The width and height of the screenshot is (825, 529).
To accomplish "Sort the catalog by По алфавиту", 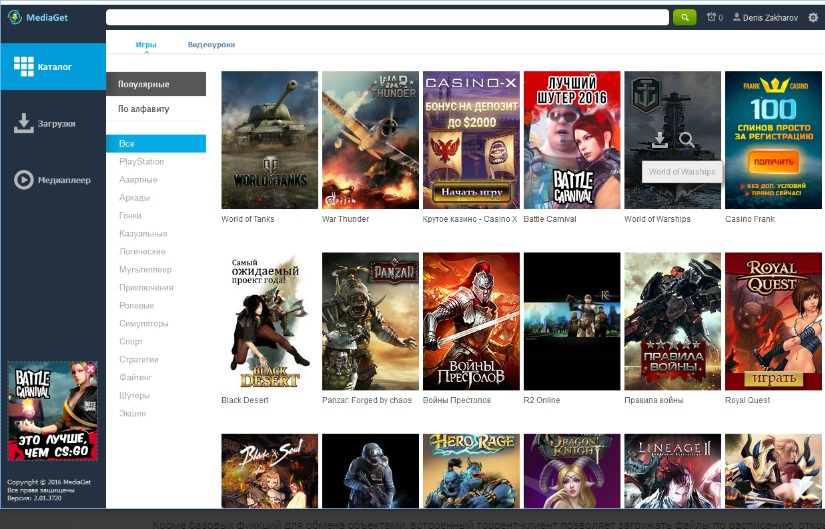I will pyautogui.click(x=144, y=109).
